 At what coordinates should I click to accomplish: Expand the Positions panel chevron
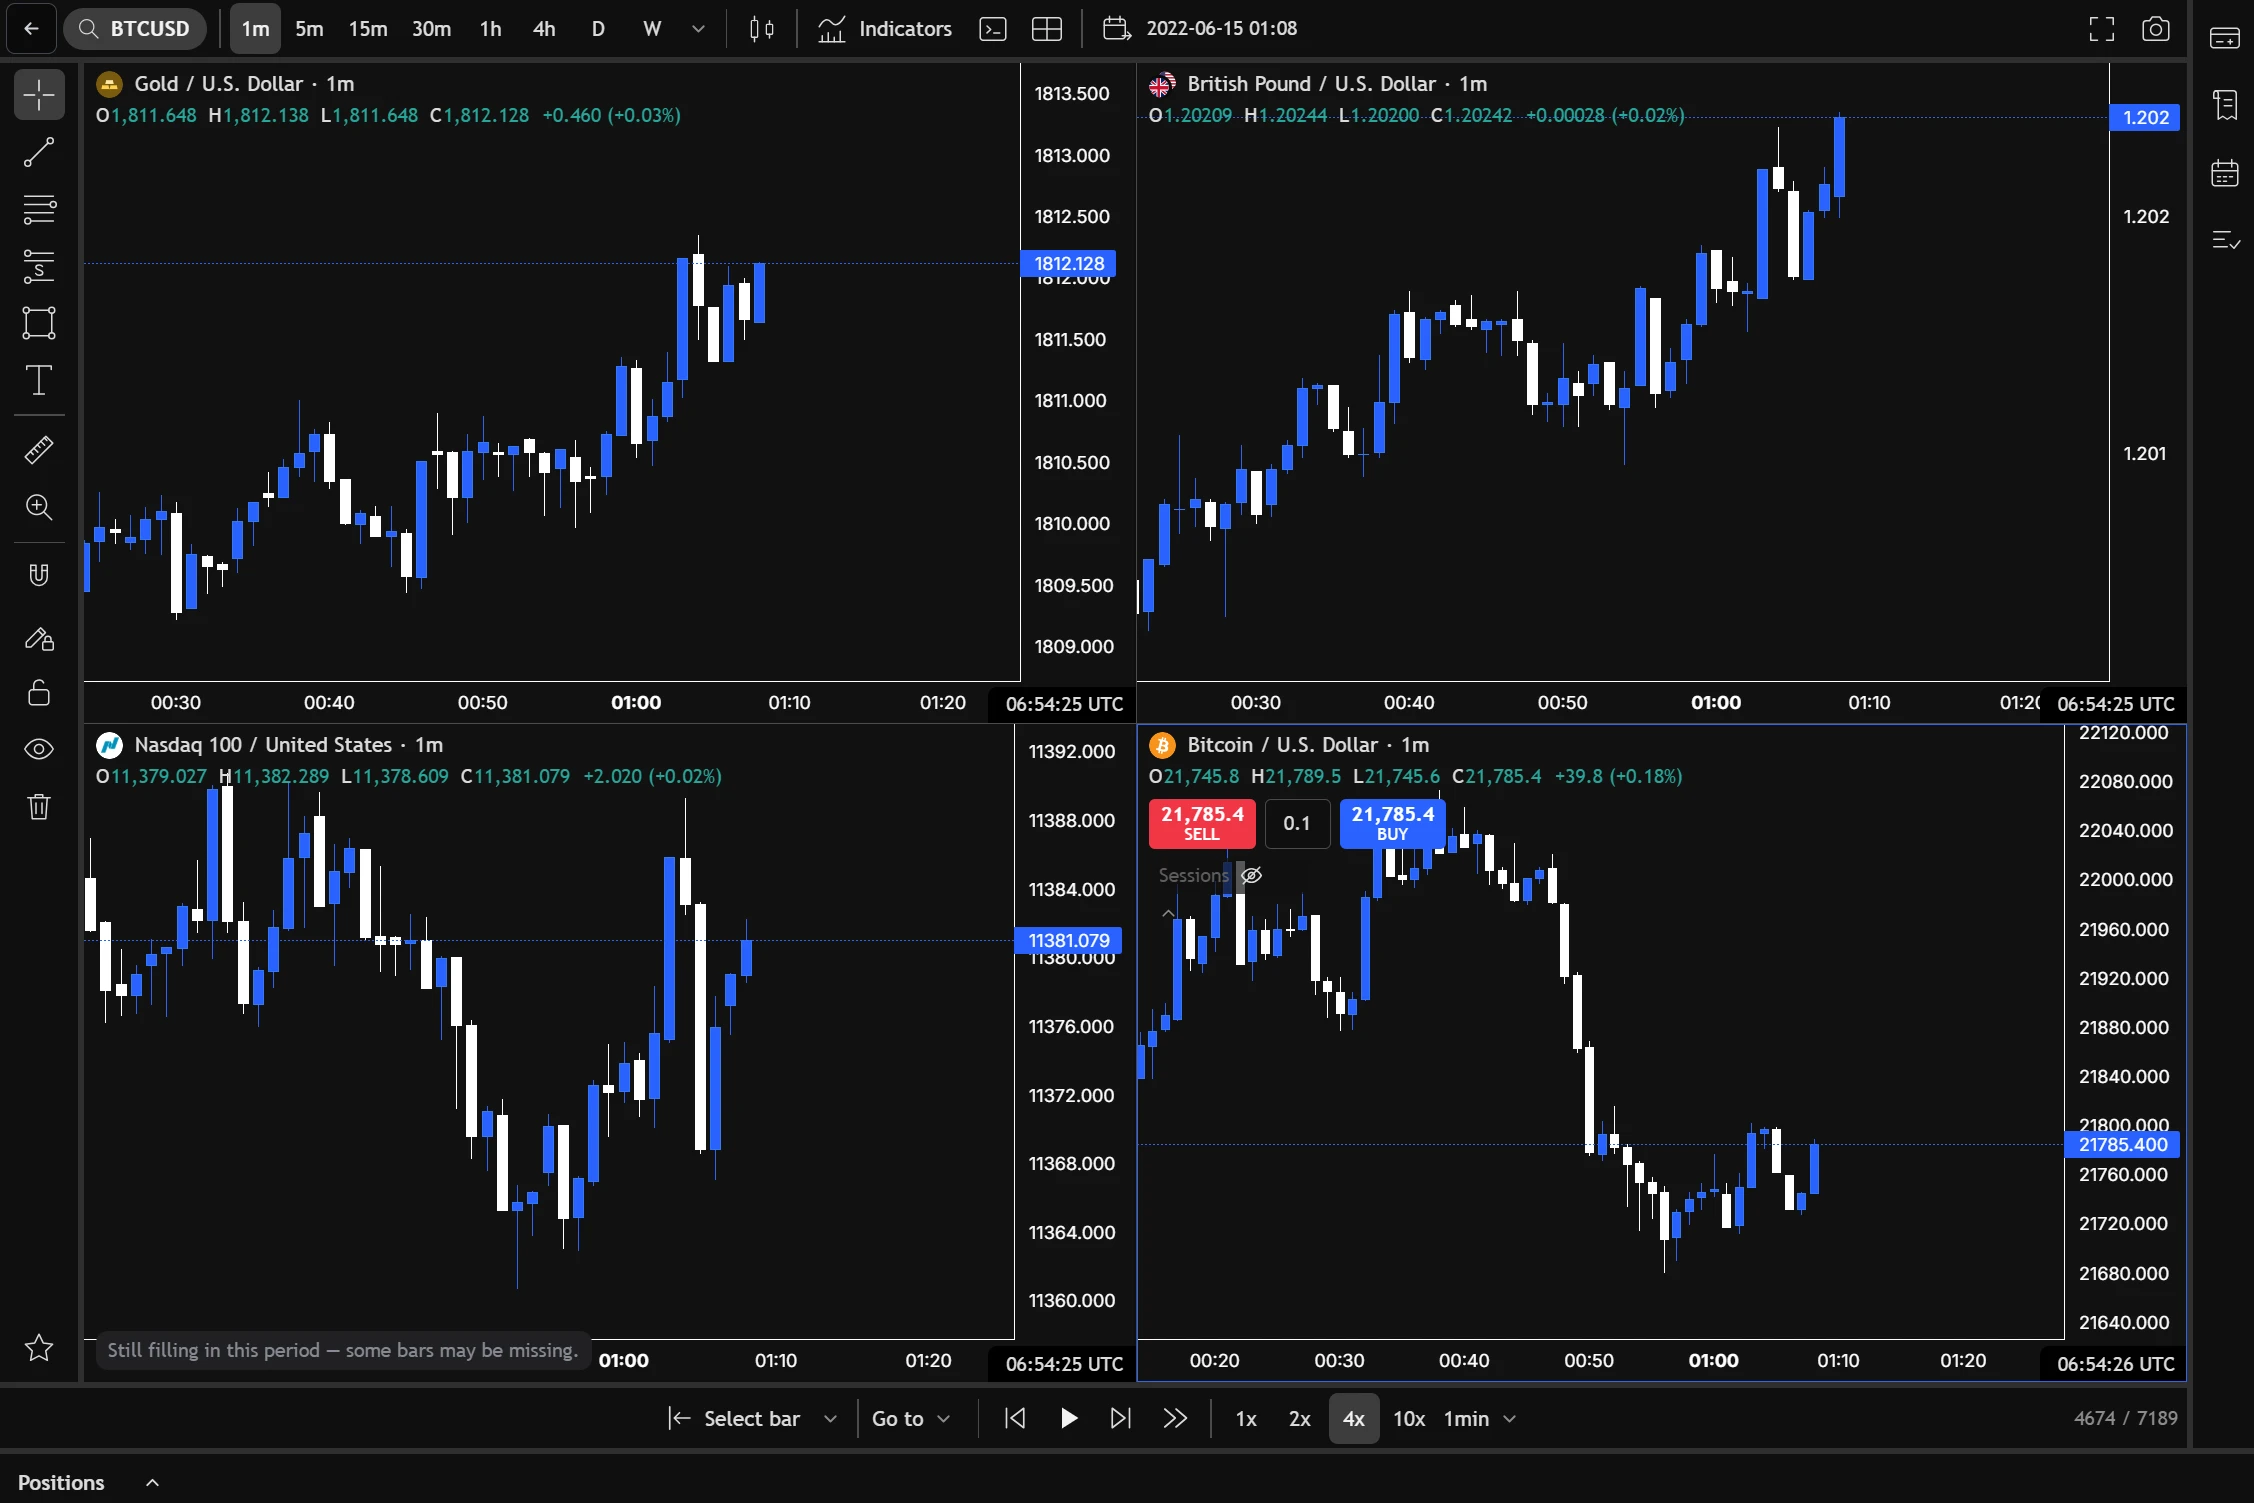(x=152, y=1482)
